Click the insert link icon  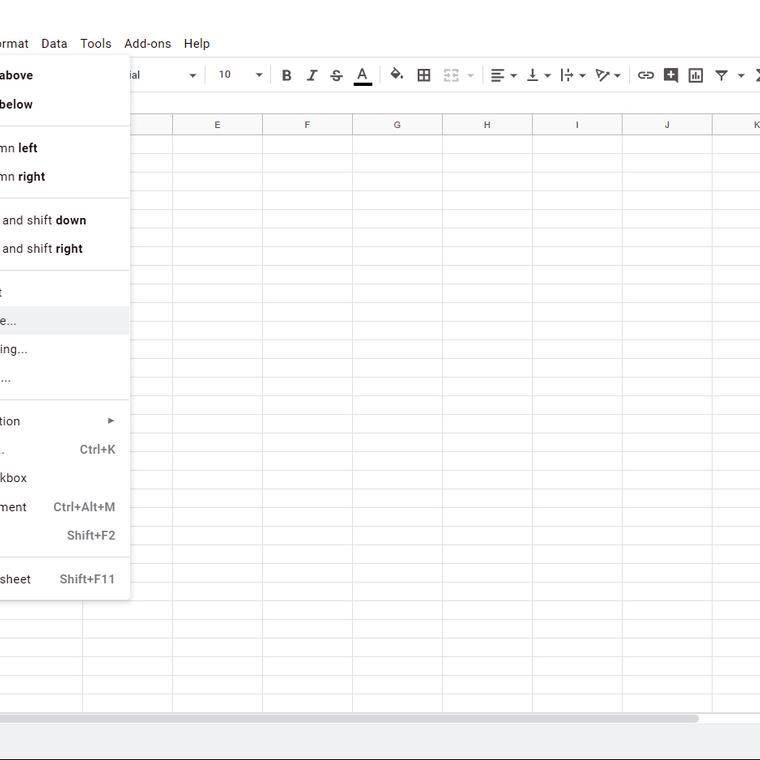click(x=646, y=75)
